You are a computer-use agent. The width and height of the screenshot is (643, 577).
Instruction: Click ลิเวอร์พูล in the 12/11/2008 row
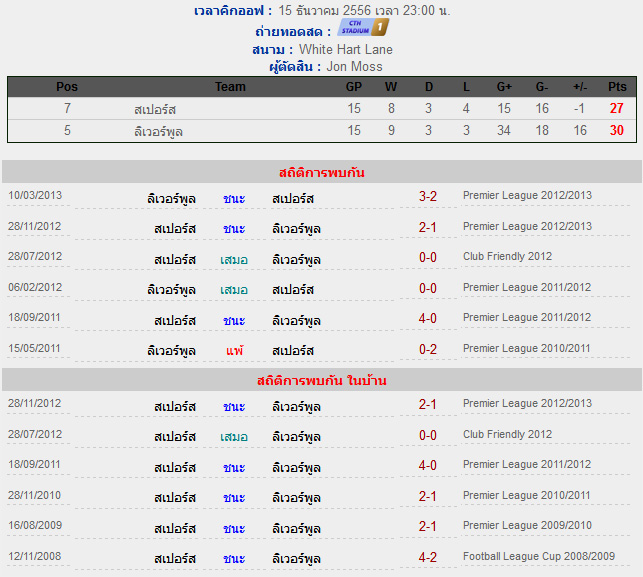(296, 559)
